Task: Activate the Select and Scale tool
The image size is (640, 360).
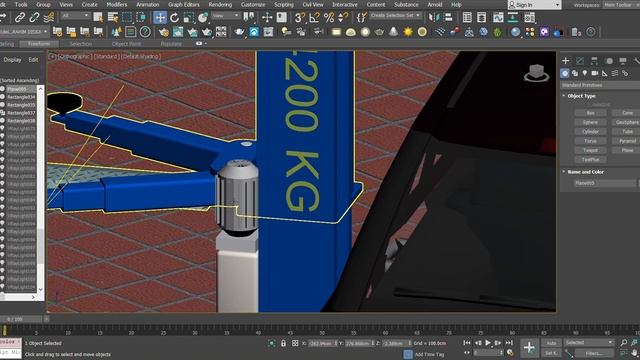Action: pos(189,18)
